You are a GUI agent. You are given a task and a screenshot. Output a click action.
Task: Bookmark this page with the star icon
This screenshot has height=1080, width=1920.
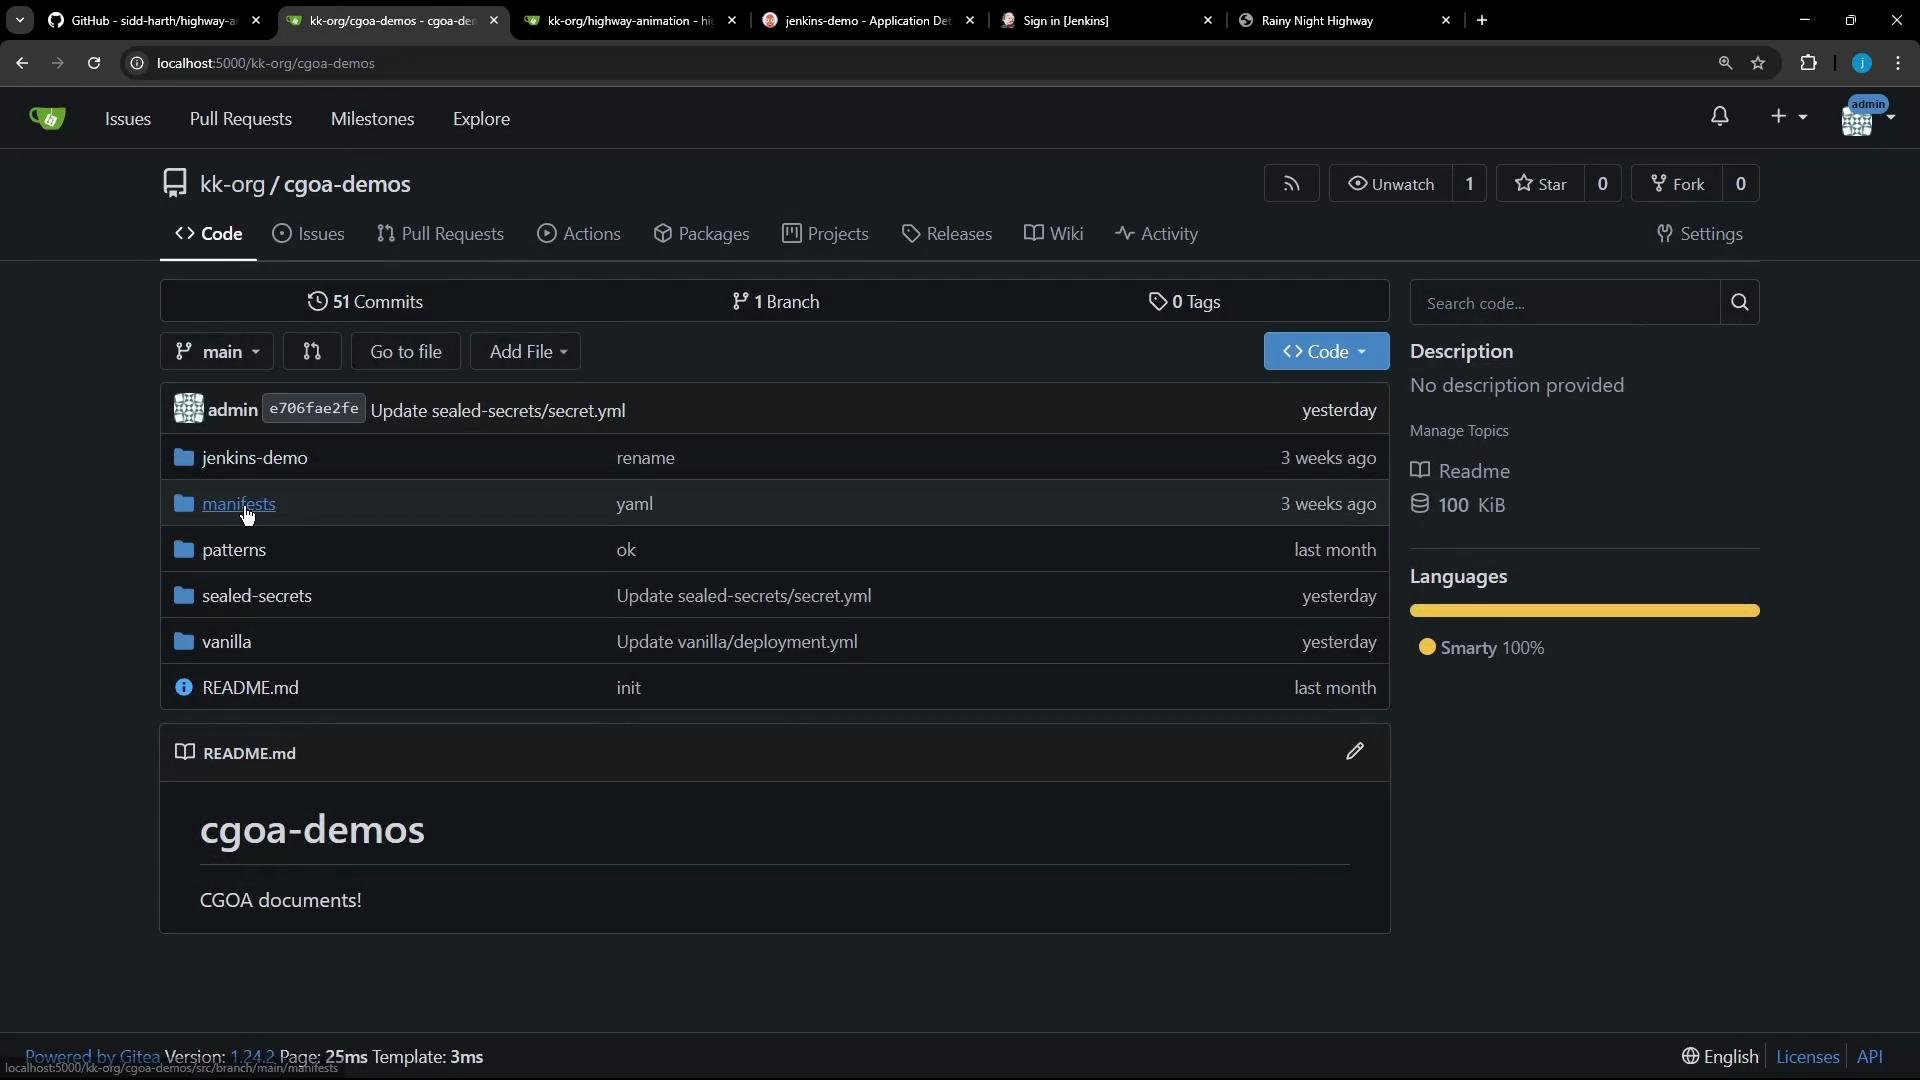[x=1758, y=63]
